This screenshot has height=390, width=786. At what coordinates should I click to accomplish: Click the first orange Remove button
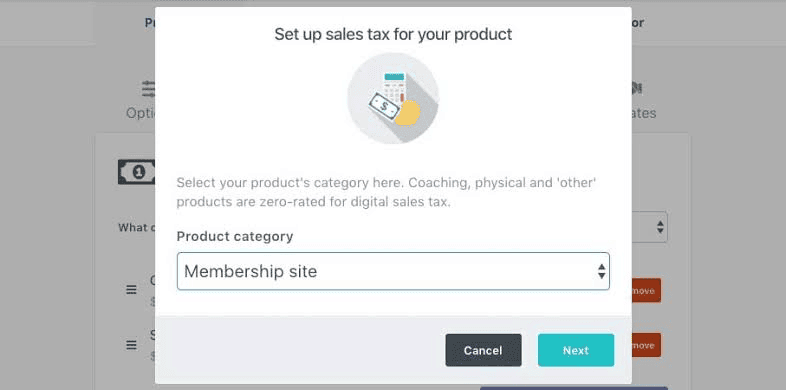[x=646, y=291]
